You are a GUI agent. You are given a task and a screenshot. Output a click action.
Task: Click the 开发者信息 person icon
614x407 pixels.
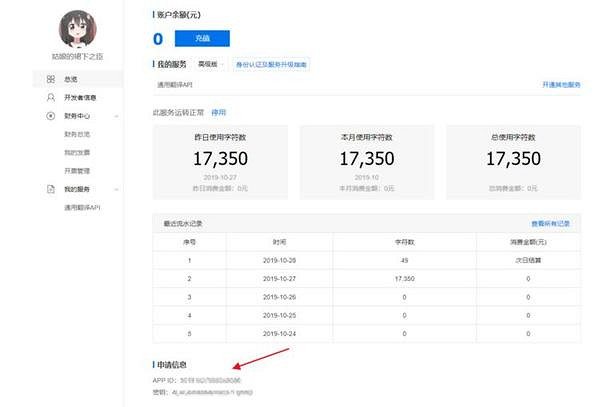[51, 98]
